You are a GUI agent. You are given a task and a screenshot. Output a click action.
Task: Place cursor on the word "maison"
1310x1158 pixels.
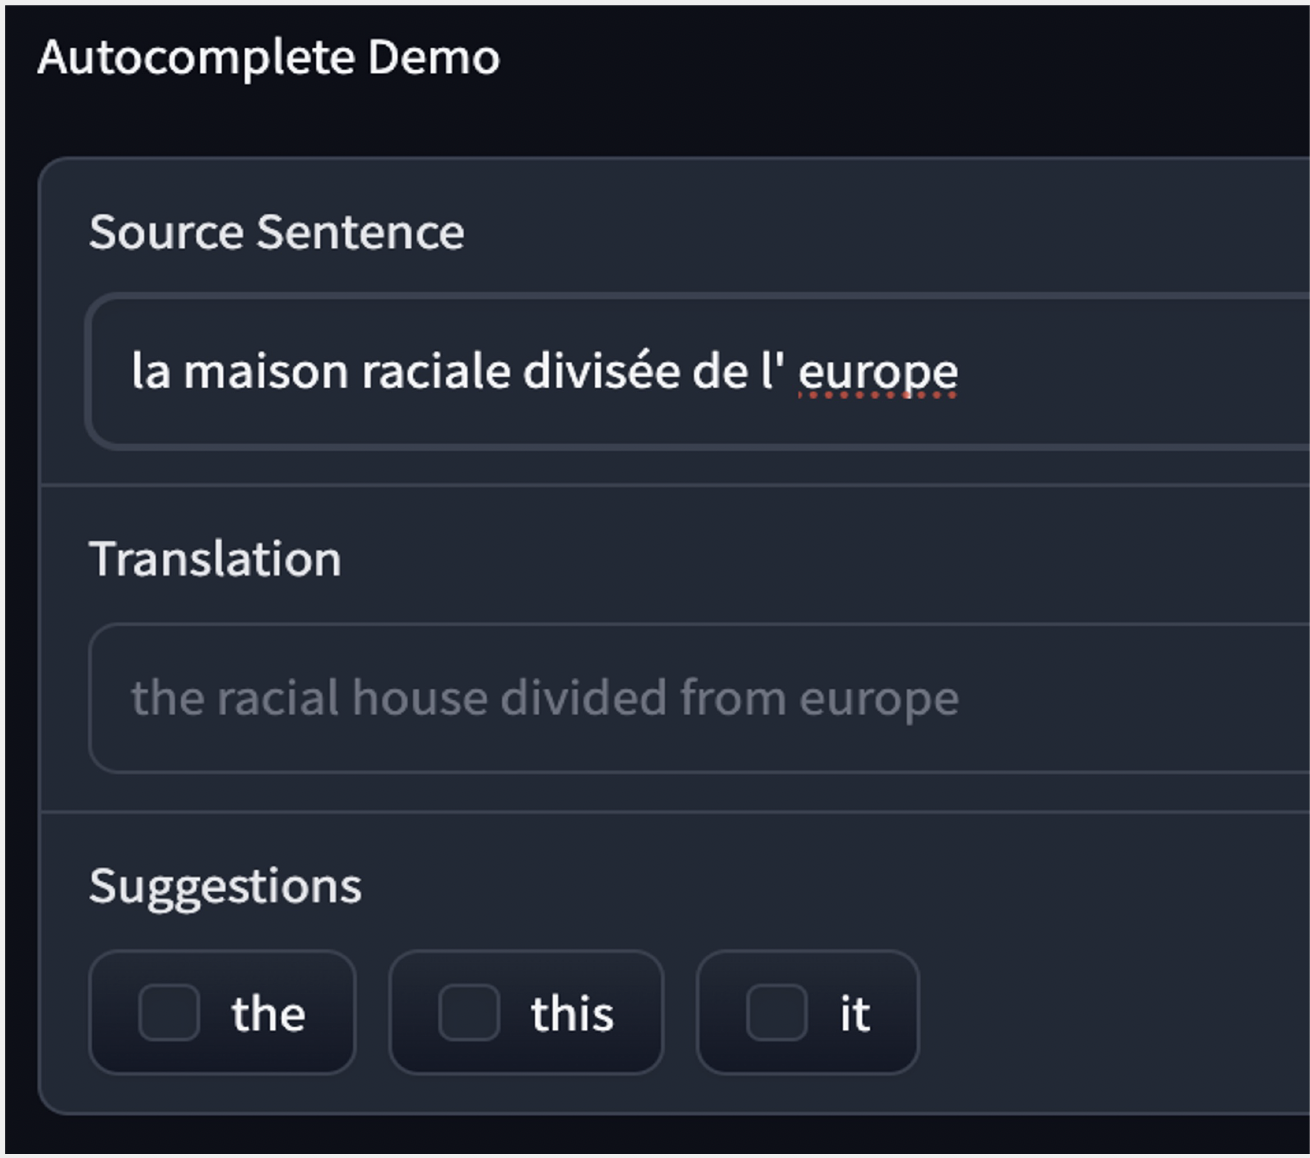(265, 372)
